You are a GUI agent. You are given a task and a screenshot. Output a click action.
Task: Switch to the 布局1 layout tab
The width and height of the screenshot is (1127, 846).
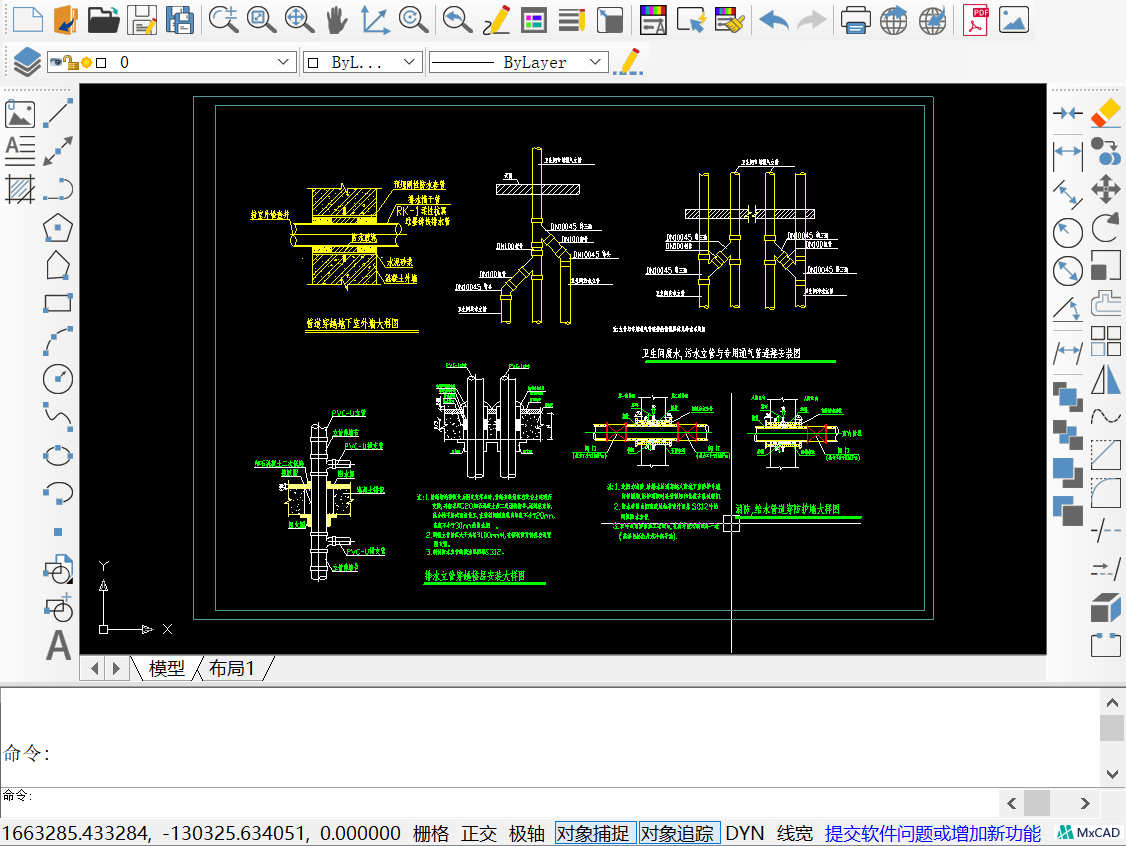point(232,669)
